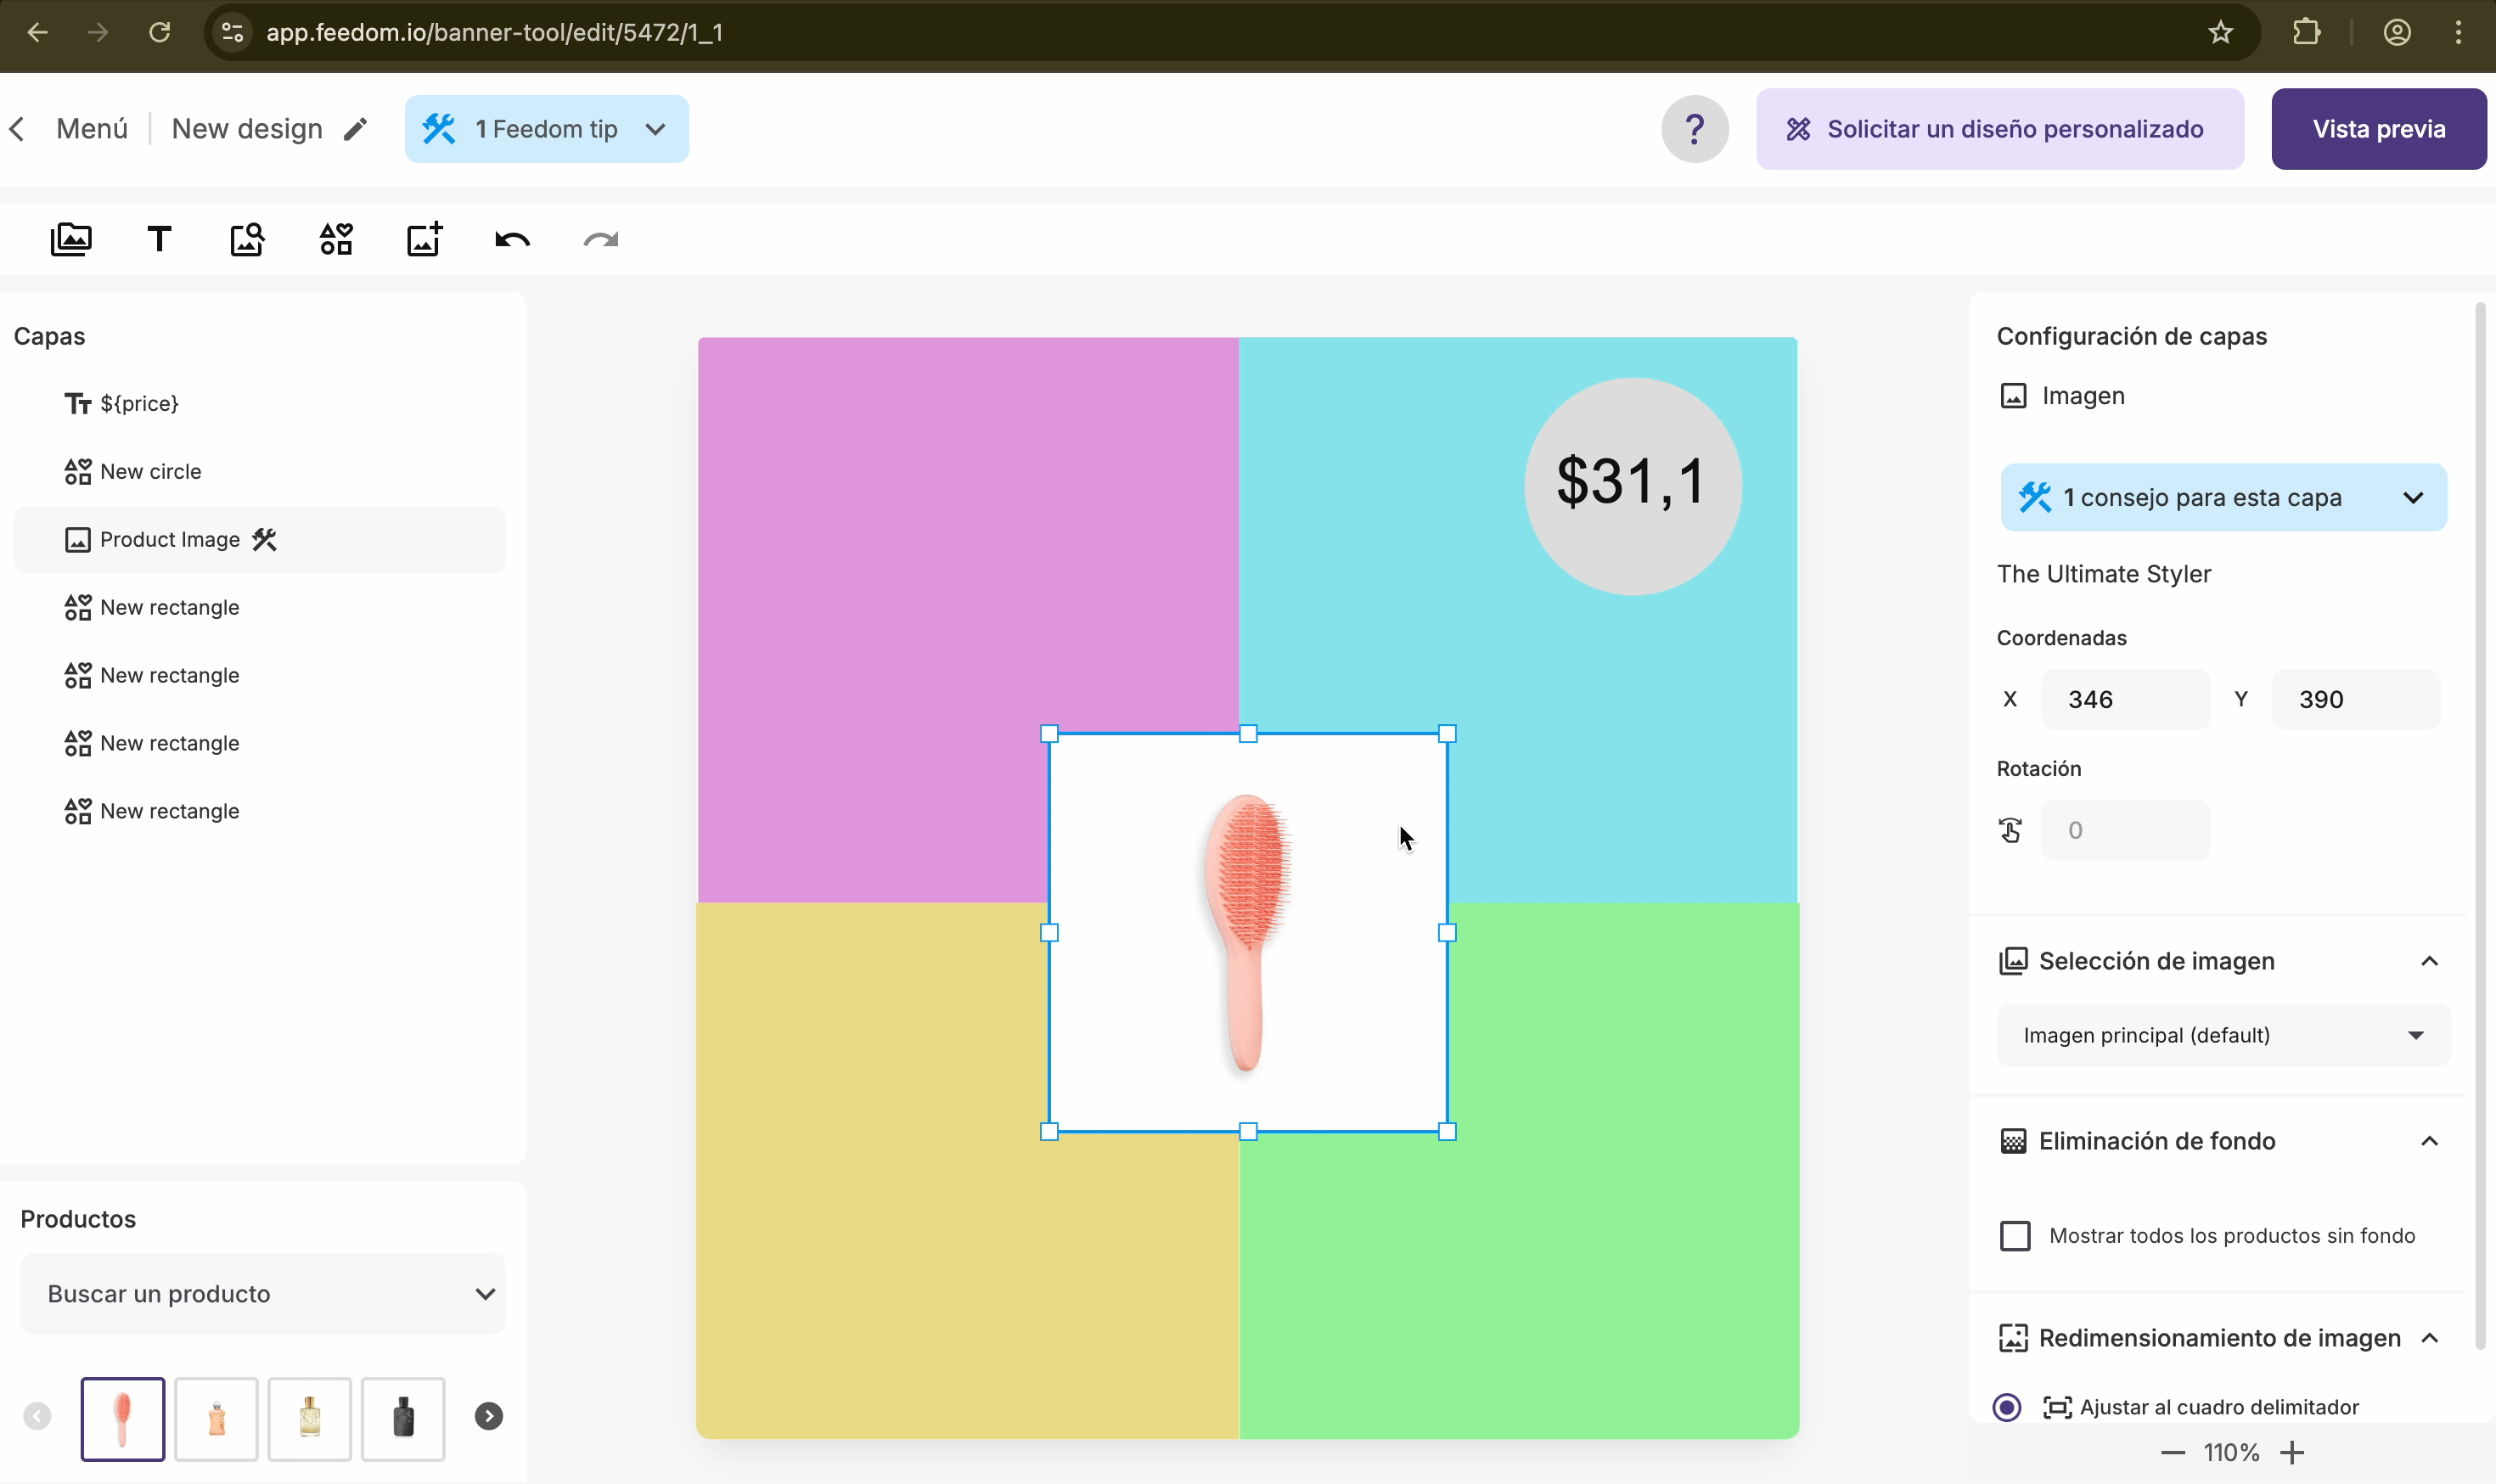Select the Text tool icon
The width and height of the screenshot is (2496, 1484).
(159, 240)
